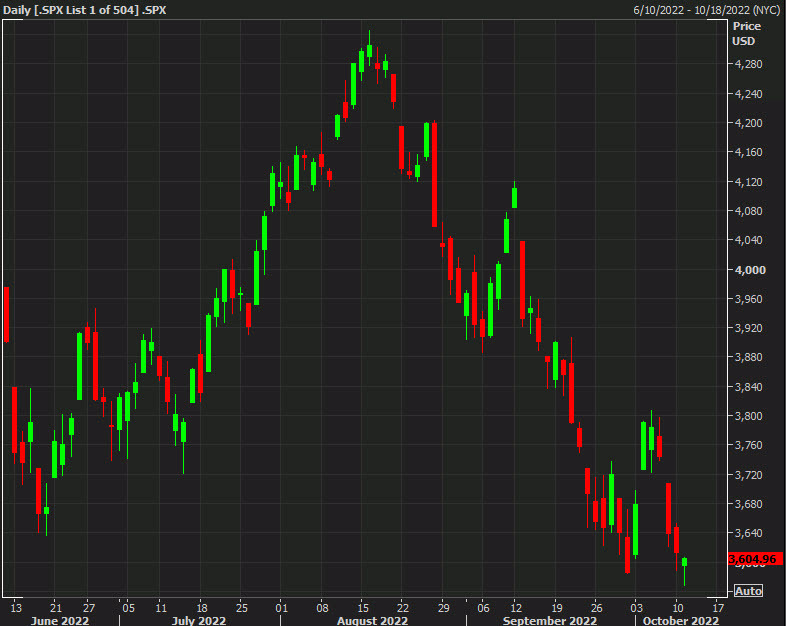This screenshot has width=786, height=626.
Task: Click the 4,240 price axis label
Action: (x=748, y=94)
